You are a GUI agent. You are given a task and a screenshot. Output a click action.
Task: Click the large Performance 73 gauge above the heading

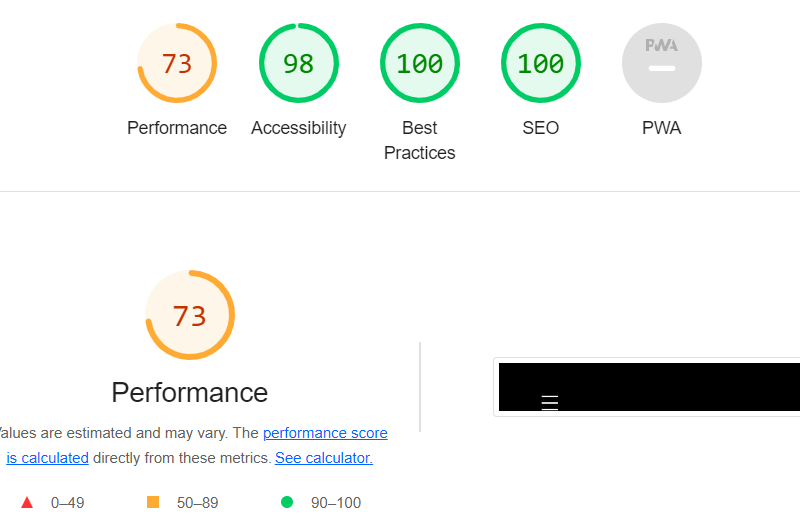coord(190,316)
